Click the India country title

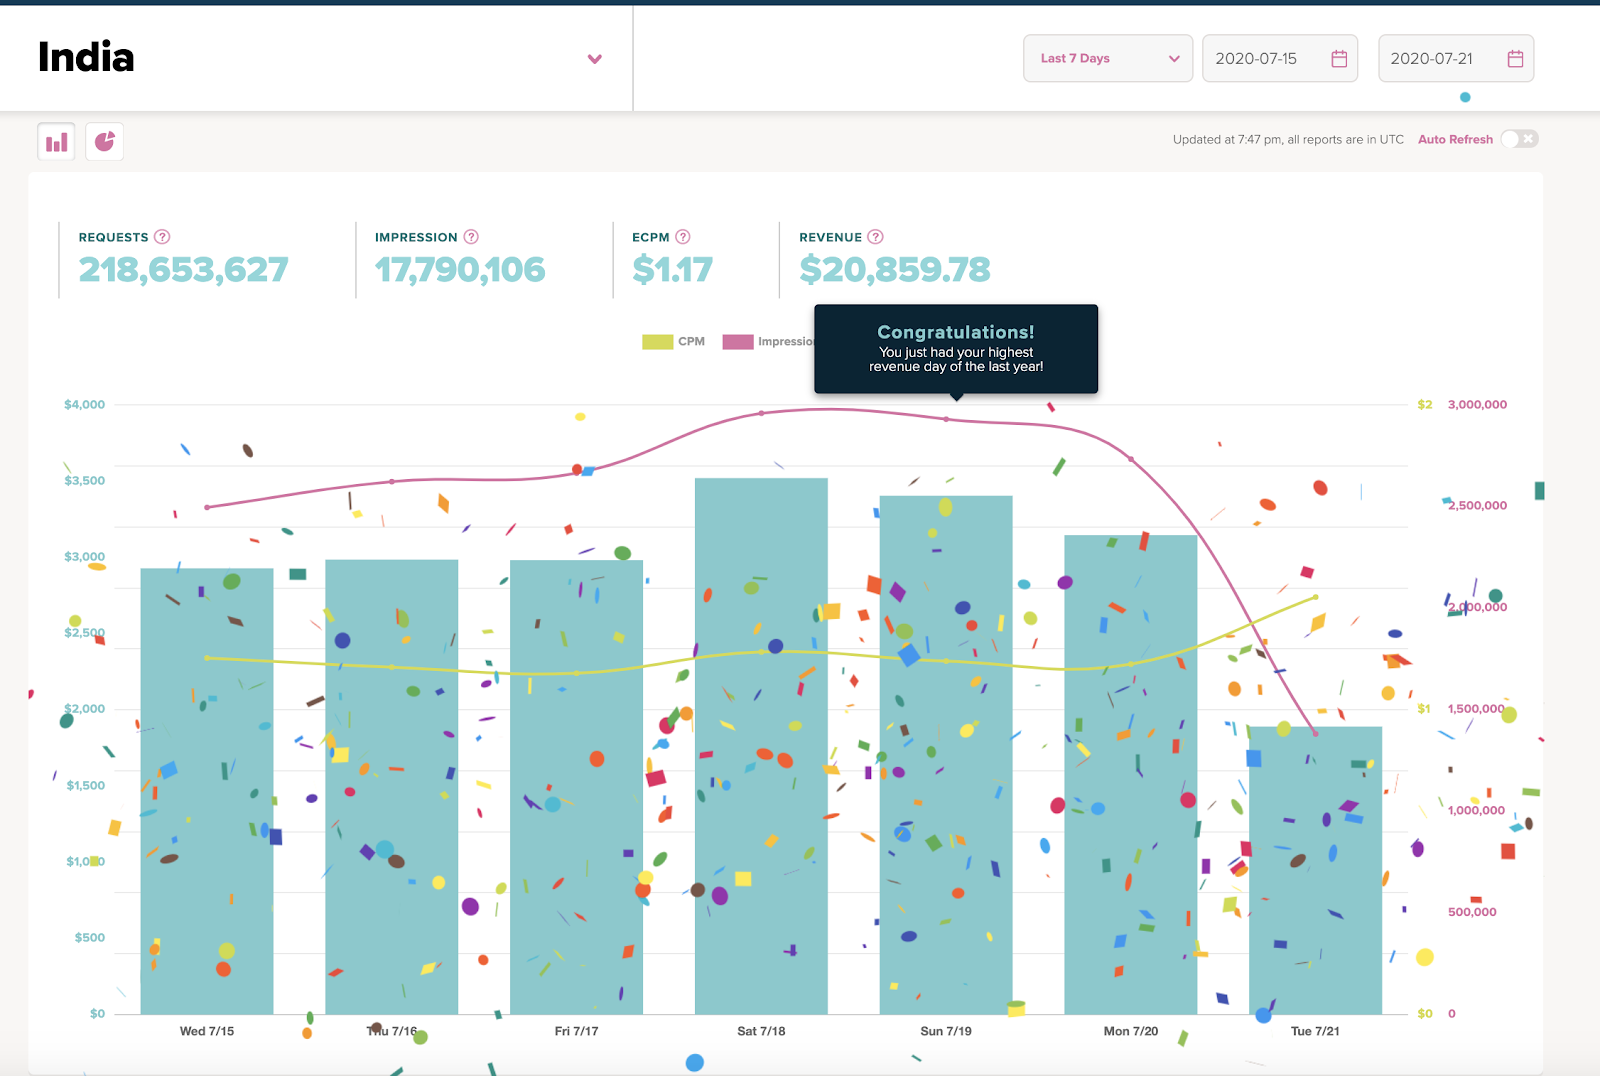tap(86, 57)
